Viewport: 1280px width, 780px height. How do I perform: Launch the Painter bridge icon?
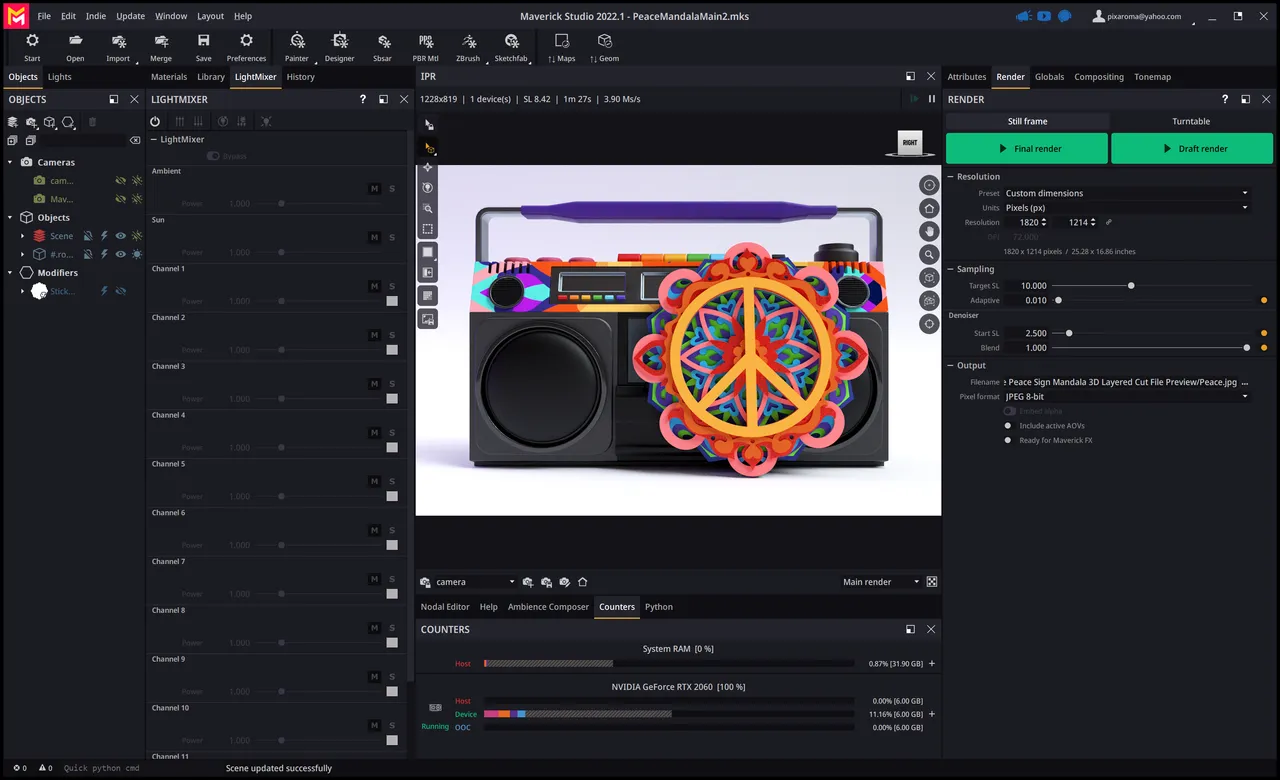pyautogui.click(x=297, y=46)
